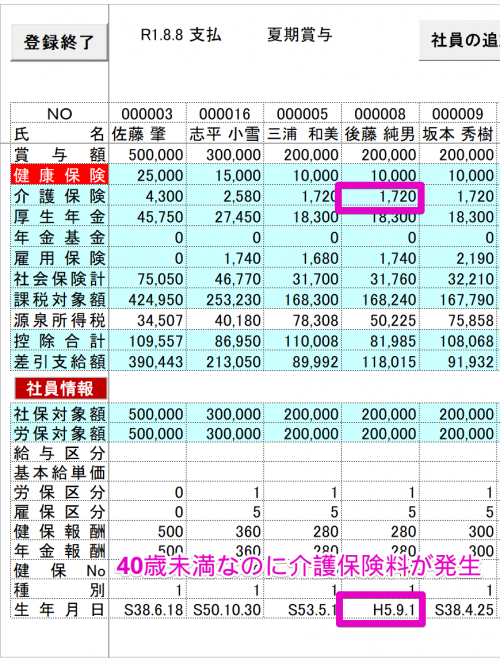Screen dimensions: 500x658
Task: Select 坂本 秀樹's 健保報酬 cell 300
Action: coord(458,531)
